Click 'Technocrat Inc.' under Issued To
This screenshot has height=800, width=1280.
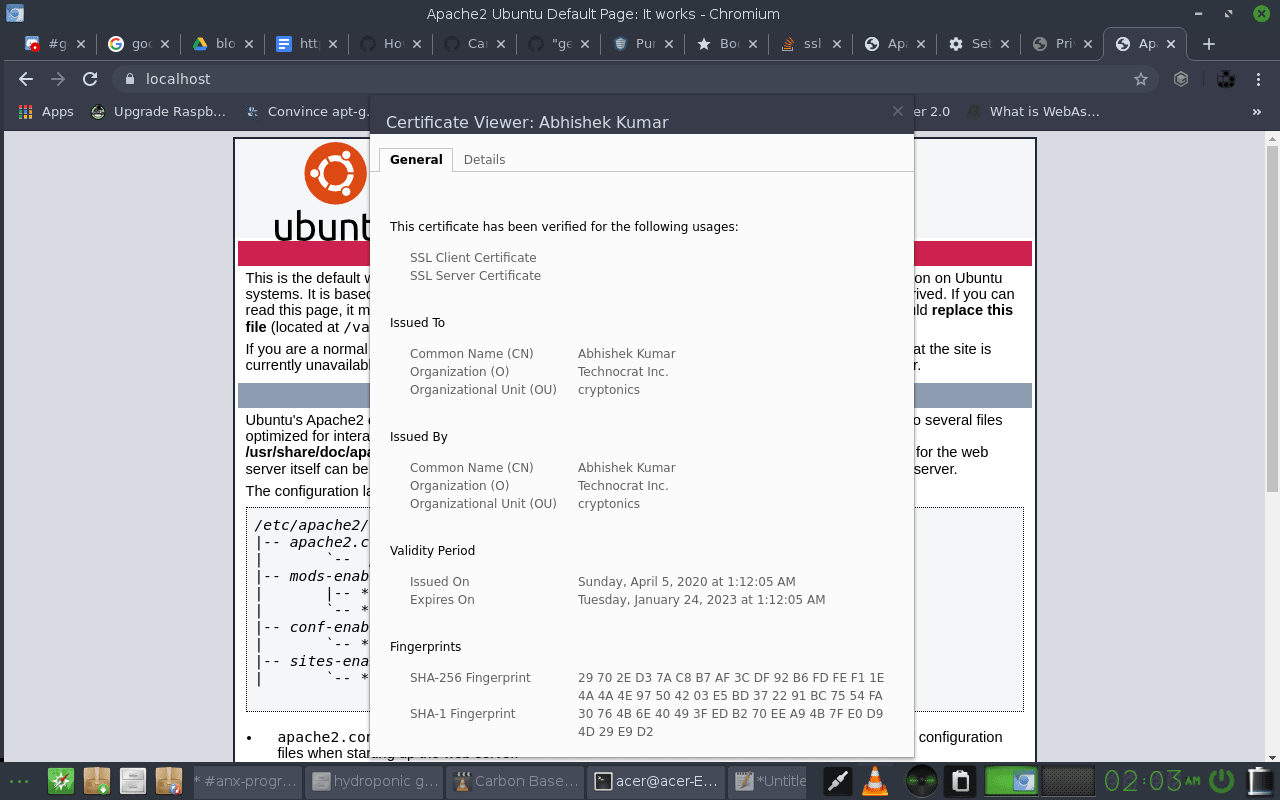[623, 372]
